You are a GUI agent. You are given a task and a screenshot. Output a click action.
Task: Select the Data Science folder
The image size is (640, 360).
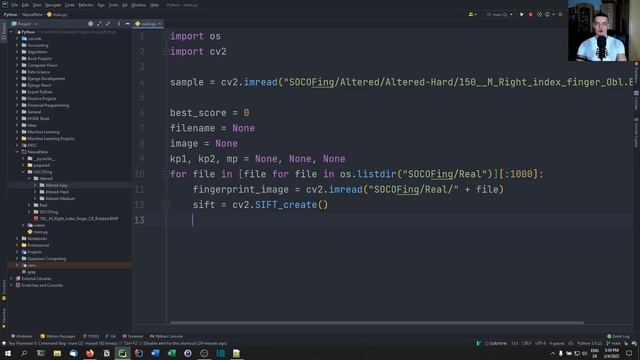pos(38,72)
